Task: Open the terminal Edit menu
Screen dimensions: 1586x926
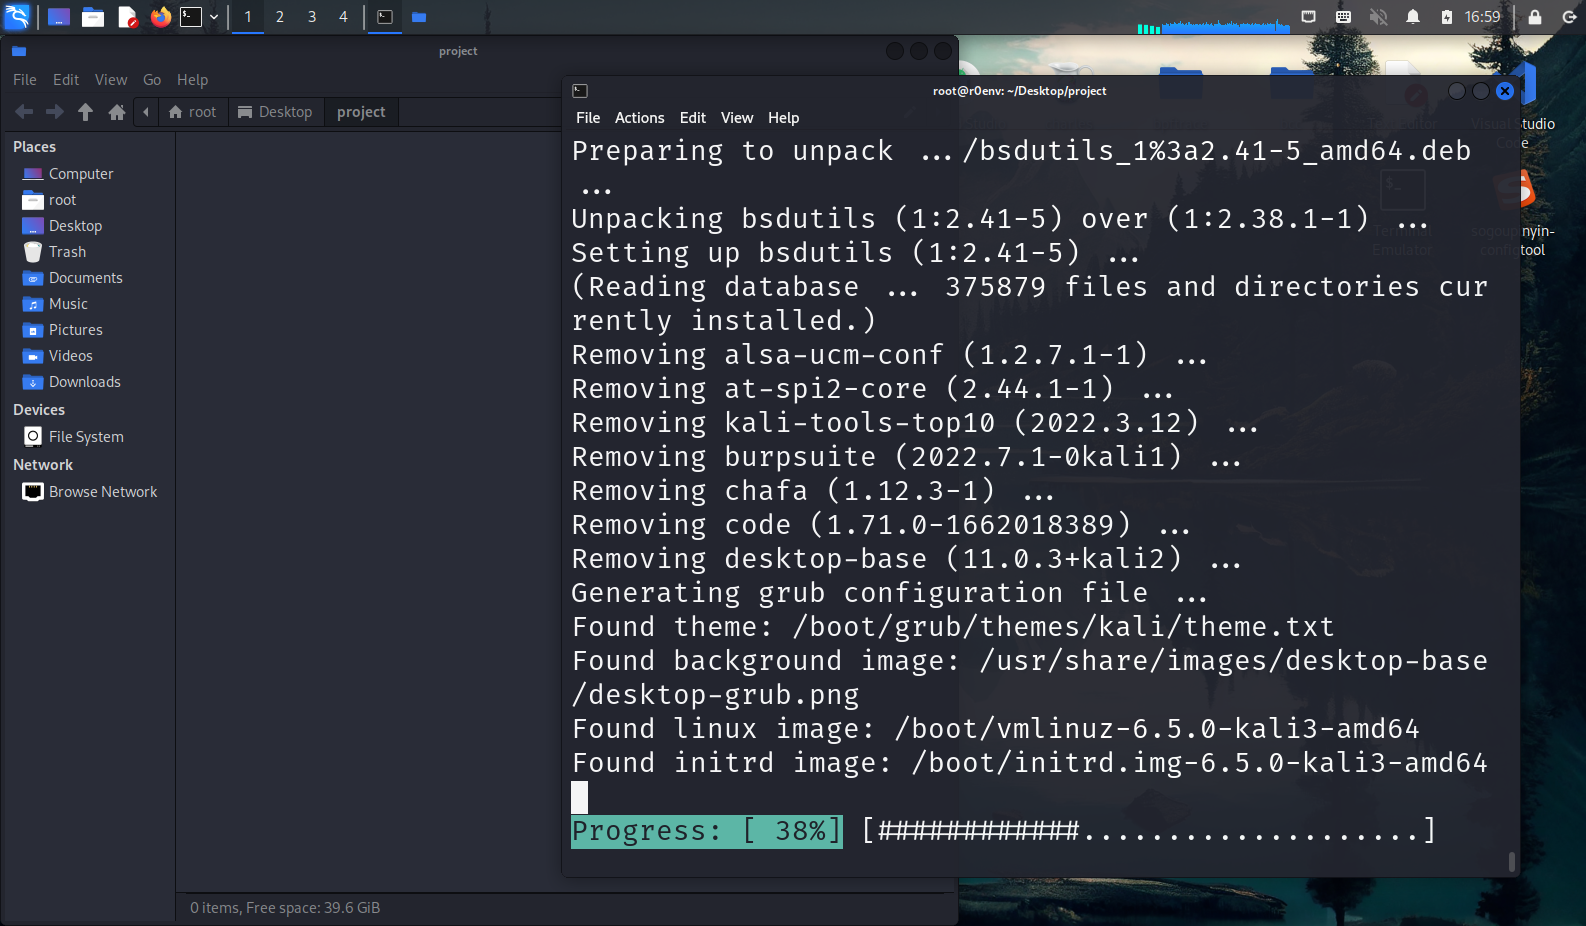Action: [693, 118]
